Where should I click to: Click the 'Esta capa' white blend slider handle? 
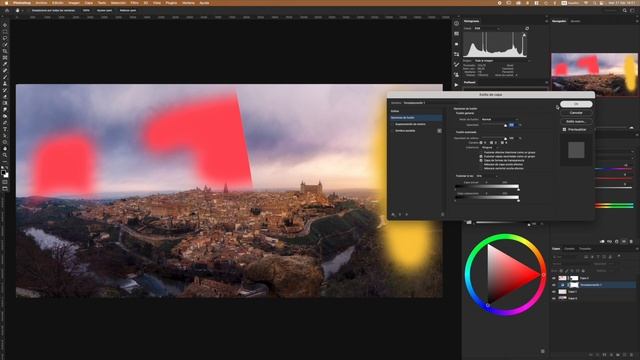[518, 189]
